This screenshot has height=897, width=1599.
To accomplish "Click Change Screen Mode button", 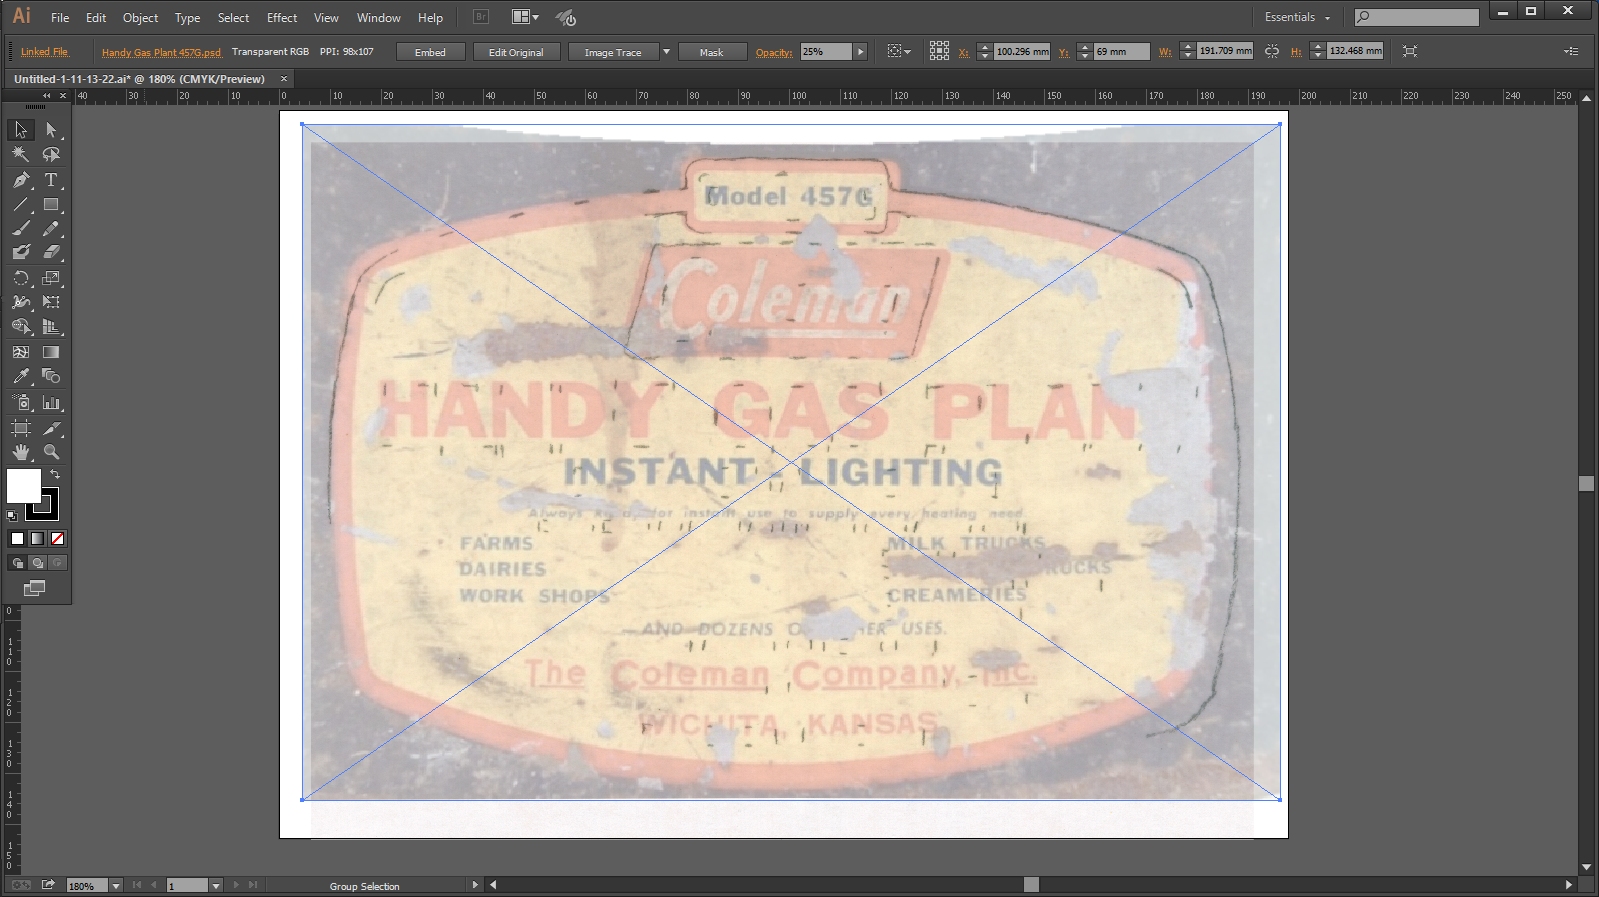I will (x=35, y=588).
